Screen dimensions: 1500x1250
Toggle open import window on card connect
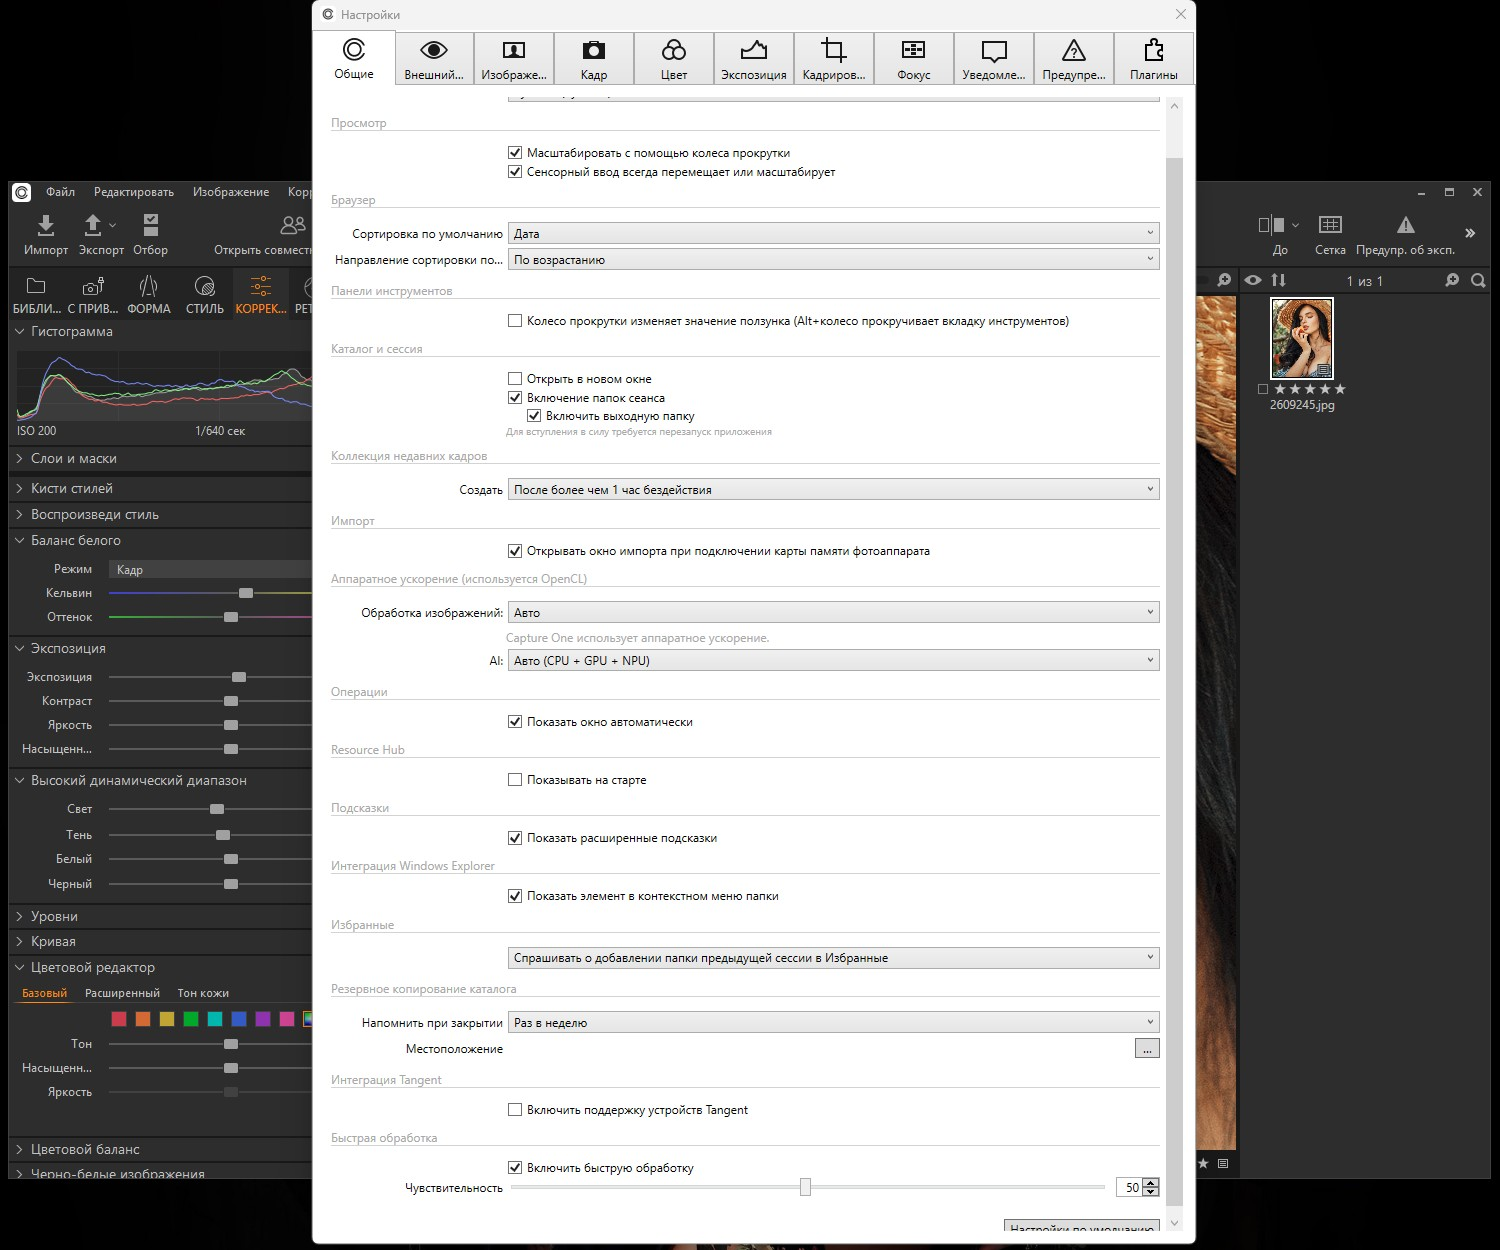pyautogui.click(x=515, y=551)
